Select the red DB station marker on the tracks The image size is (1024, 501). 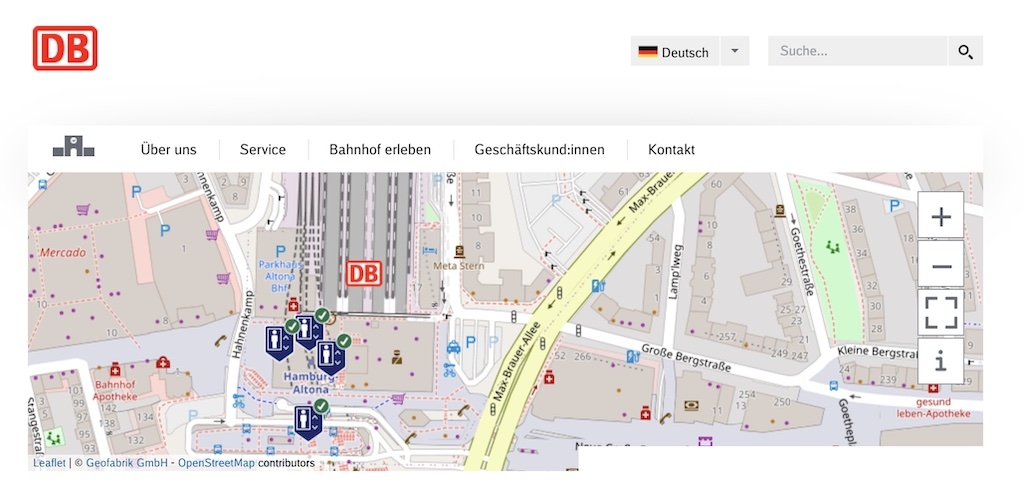363,274
